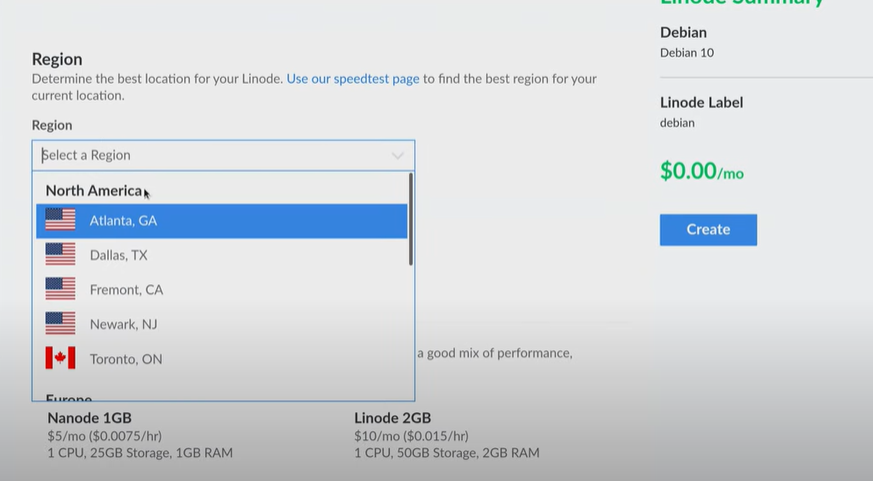Choose Toronto, ON region

(222, 359)
